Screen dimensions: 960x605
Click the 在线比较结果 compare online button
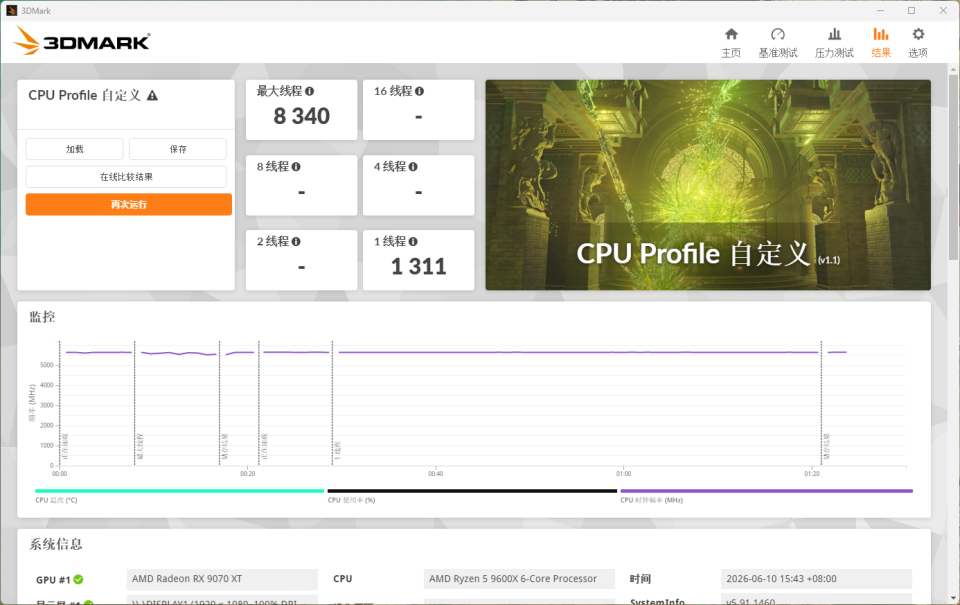point(126,177)
